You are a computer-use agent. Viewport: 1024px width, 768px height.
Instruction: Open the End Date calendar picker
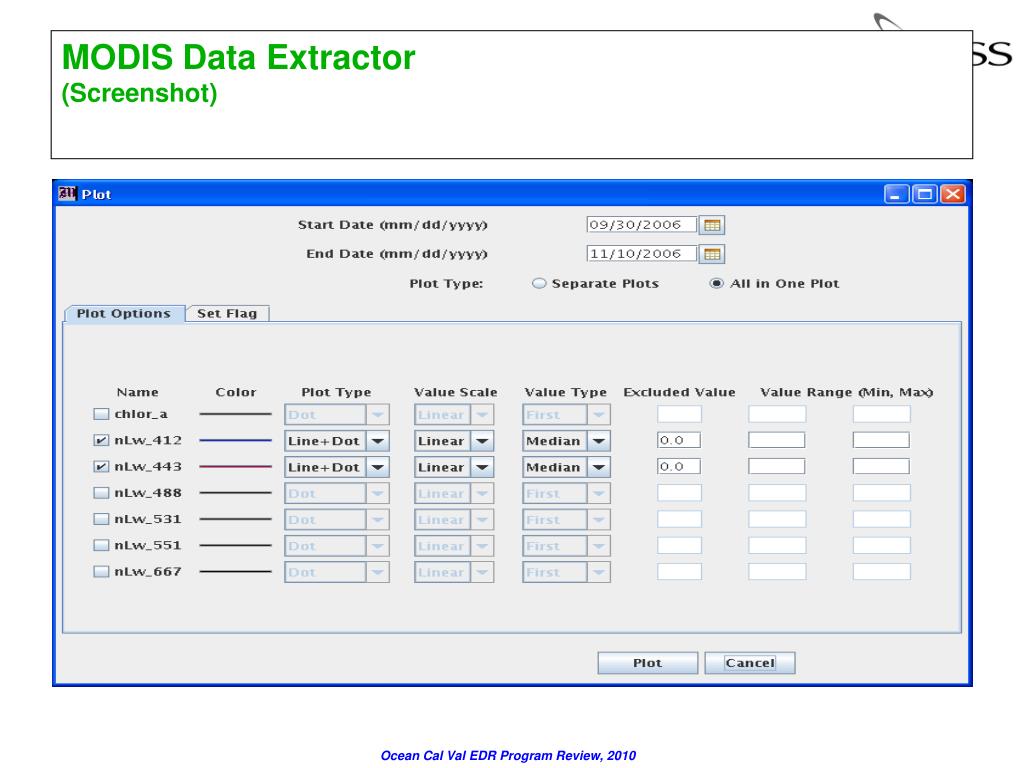tap(712, 254)
